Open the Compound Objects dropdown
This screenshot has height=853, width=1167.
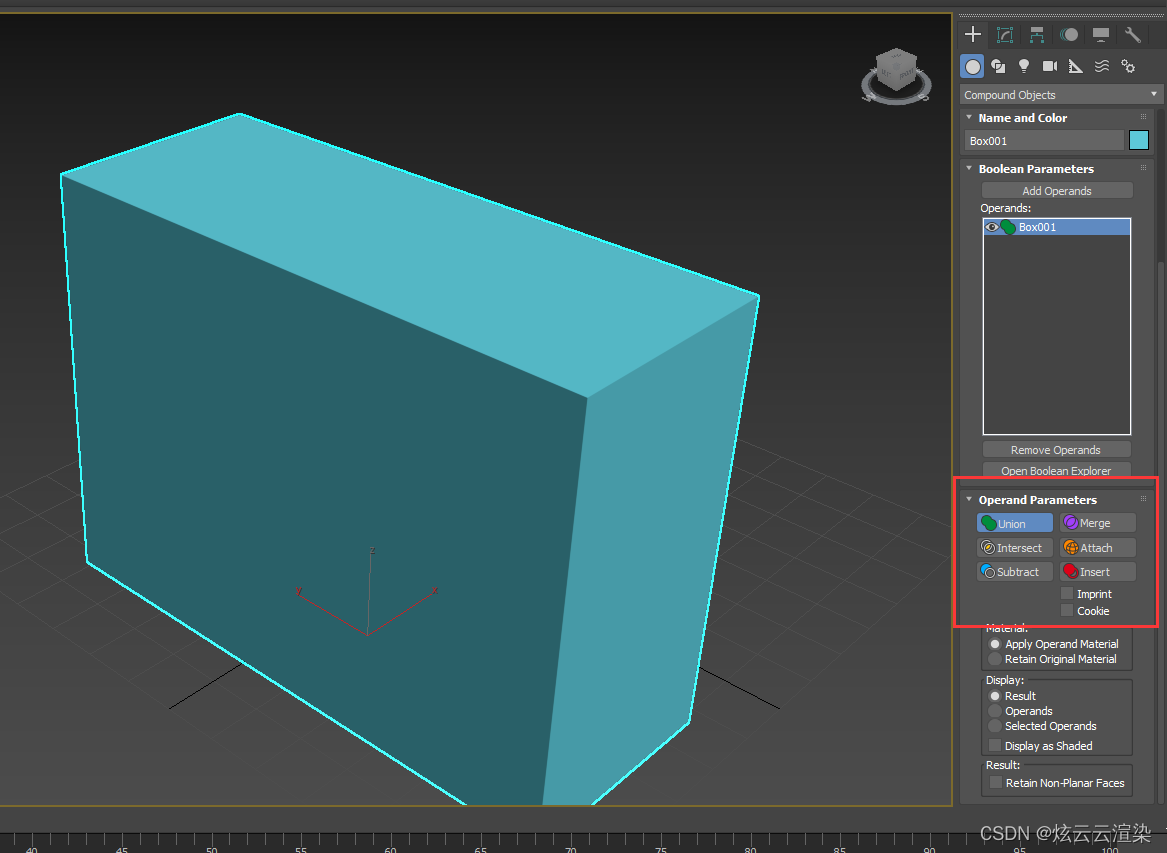1061,95
